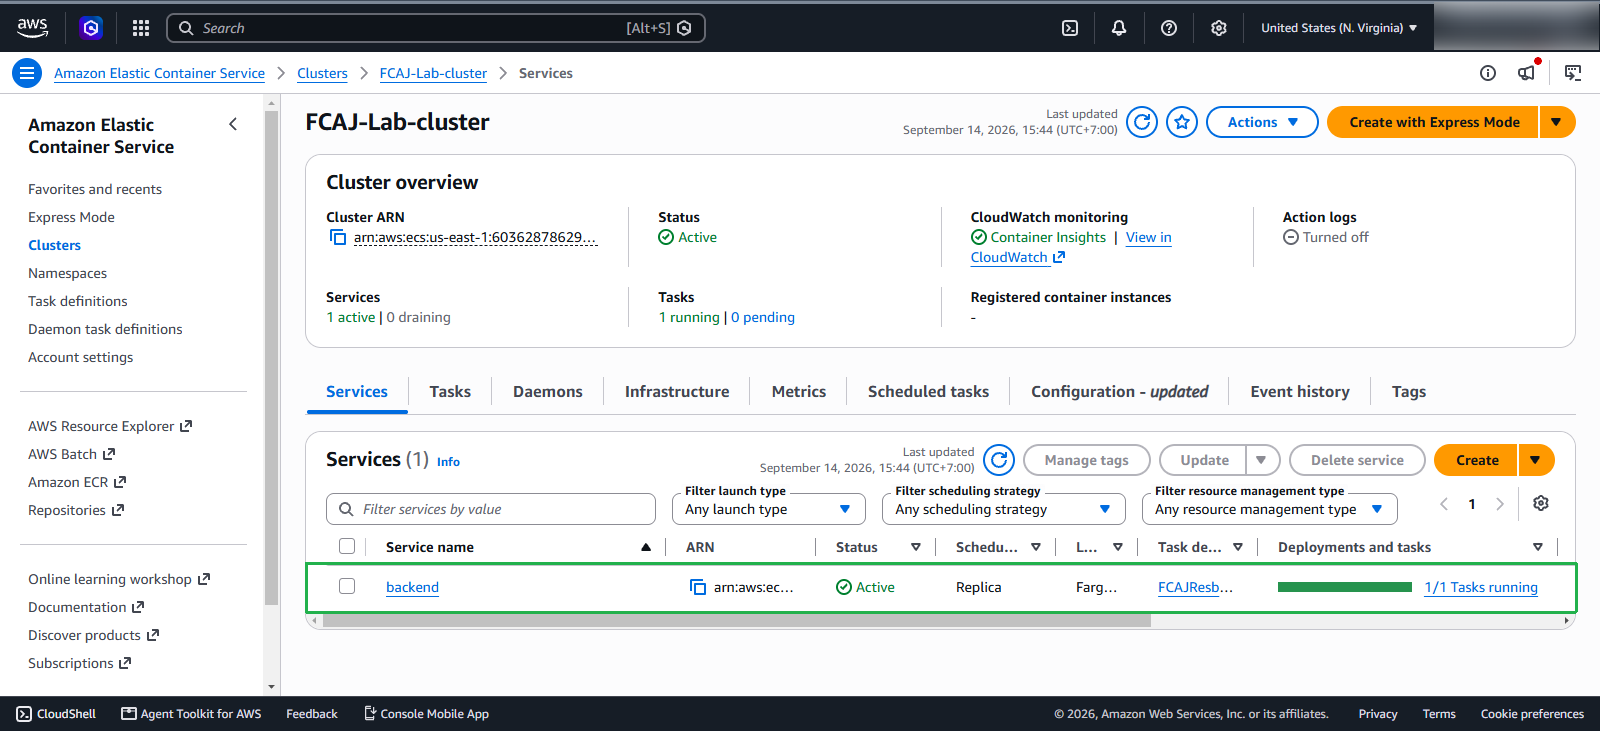Open the services grid menu icon
1600x731 pixels.
tap(141, 28)
